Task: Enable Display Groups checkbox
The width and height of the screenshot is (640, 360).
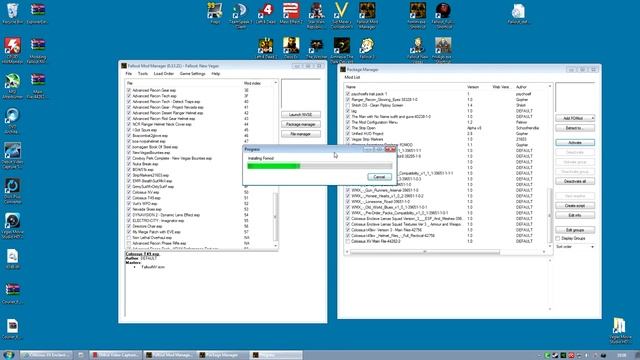Action: (x=558, y=238)
